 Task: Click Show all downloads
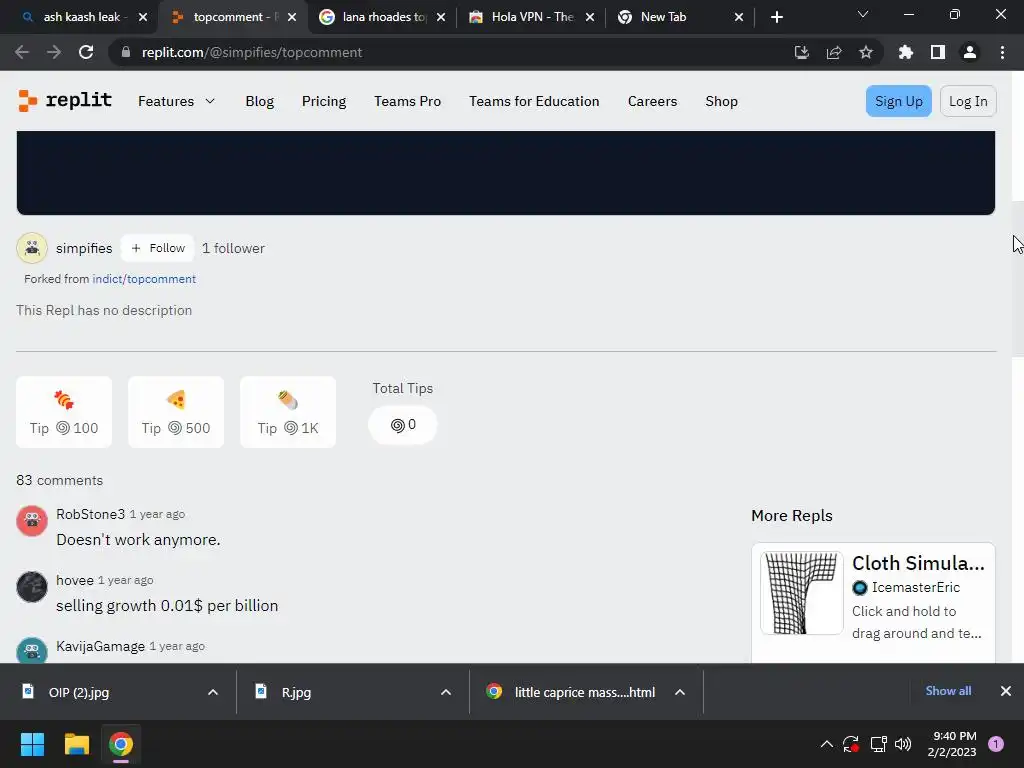coord(948,691)
